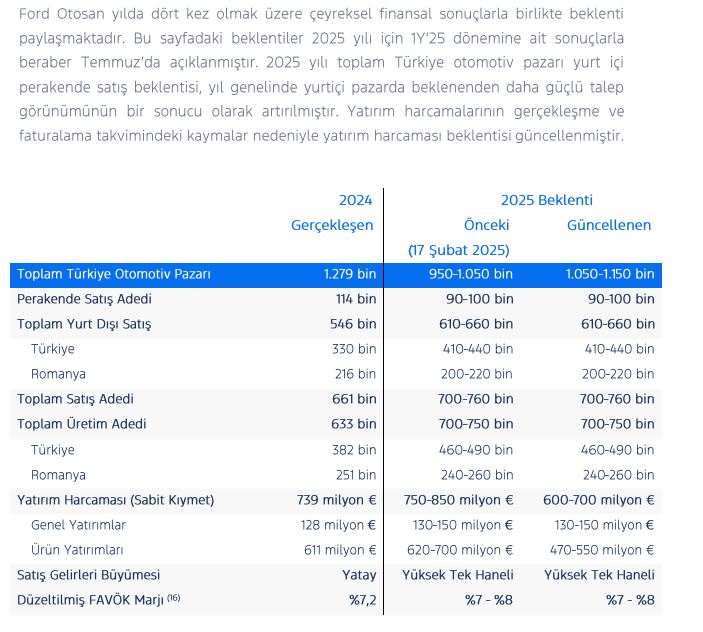Select the 'Yatırım Harcaması (Sabit Kıymet)' row label
Viewport: 703px width, 632px height.
point(116,500)
